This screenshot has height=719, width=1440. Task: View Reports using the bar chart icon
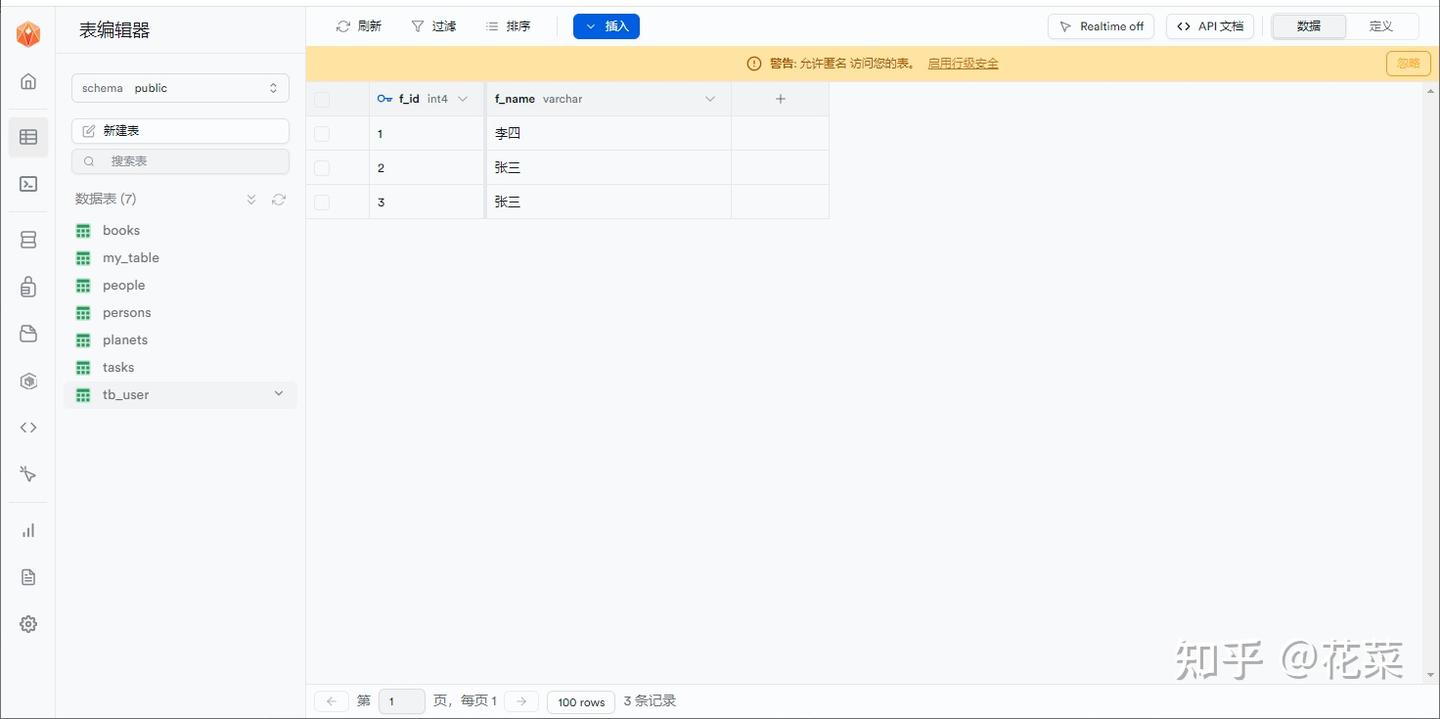pos(27,530)
